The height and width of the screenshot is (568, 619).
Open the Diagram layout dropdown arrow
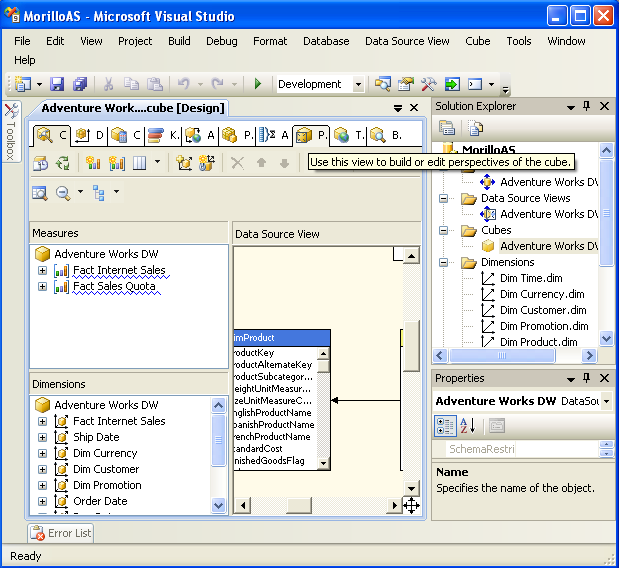116,191
